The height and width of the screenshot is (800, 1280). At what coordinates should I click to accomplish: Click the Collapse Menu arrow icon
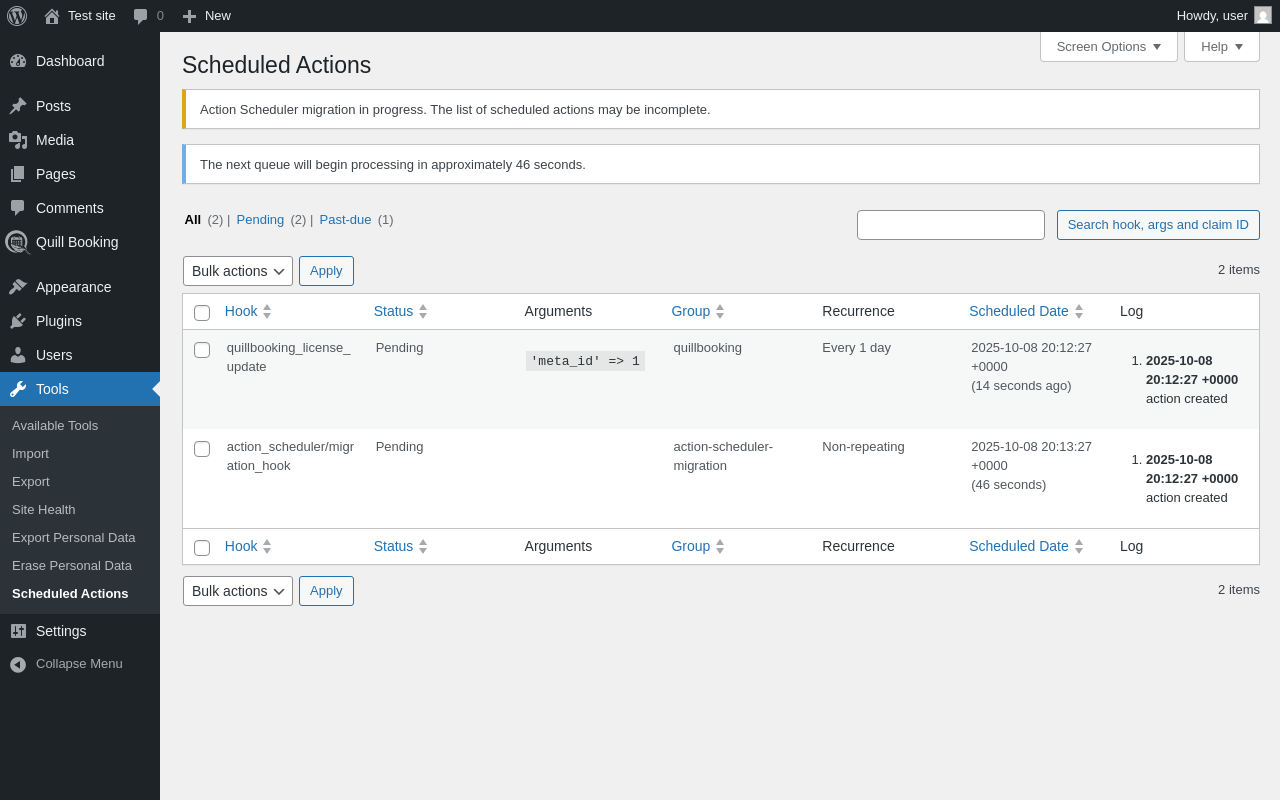pos(18,664)
